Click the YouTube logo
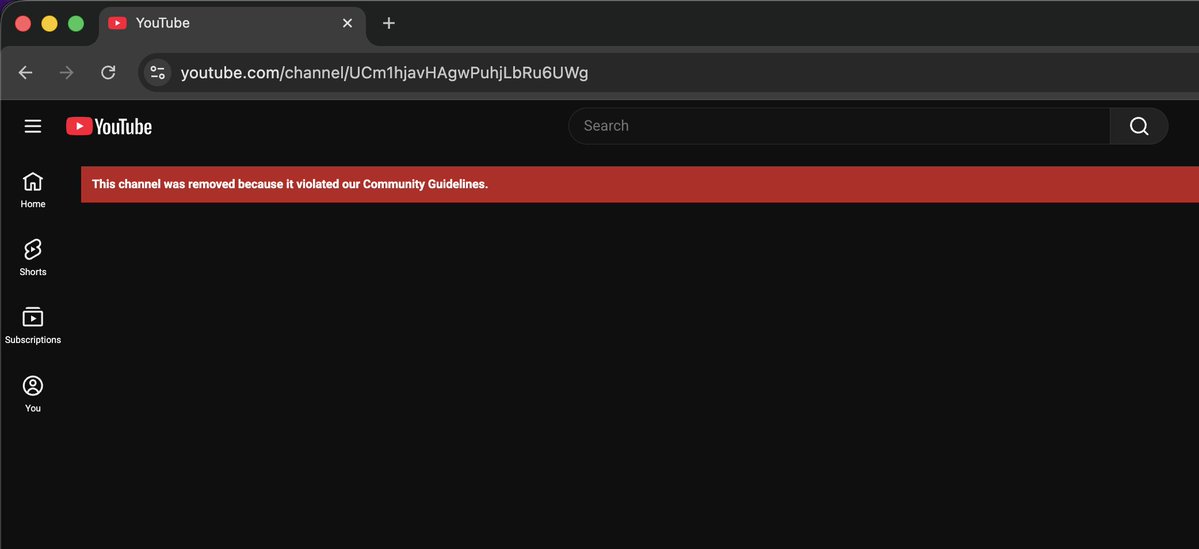This screenshot has height=549, width=1199. (x=109, y=126)
